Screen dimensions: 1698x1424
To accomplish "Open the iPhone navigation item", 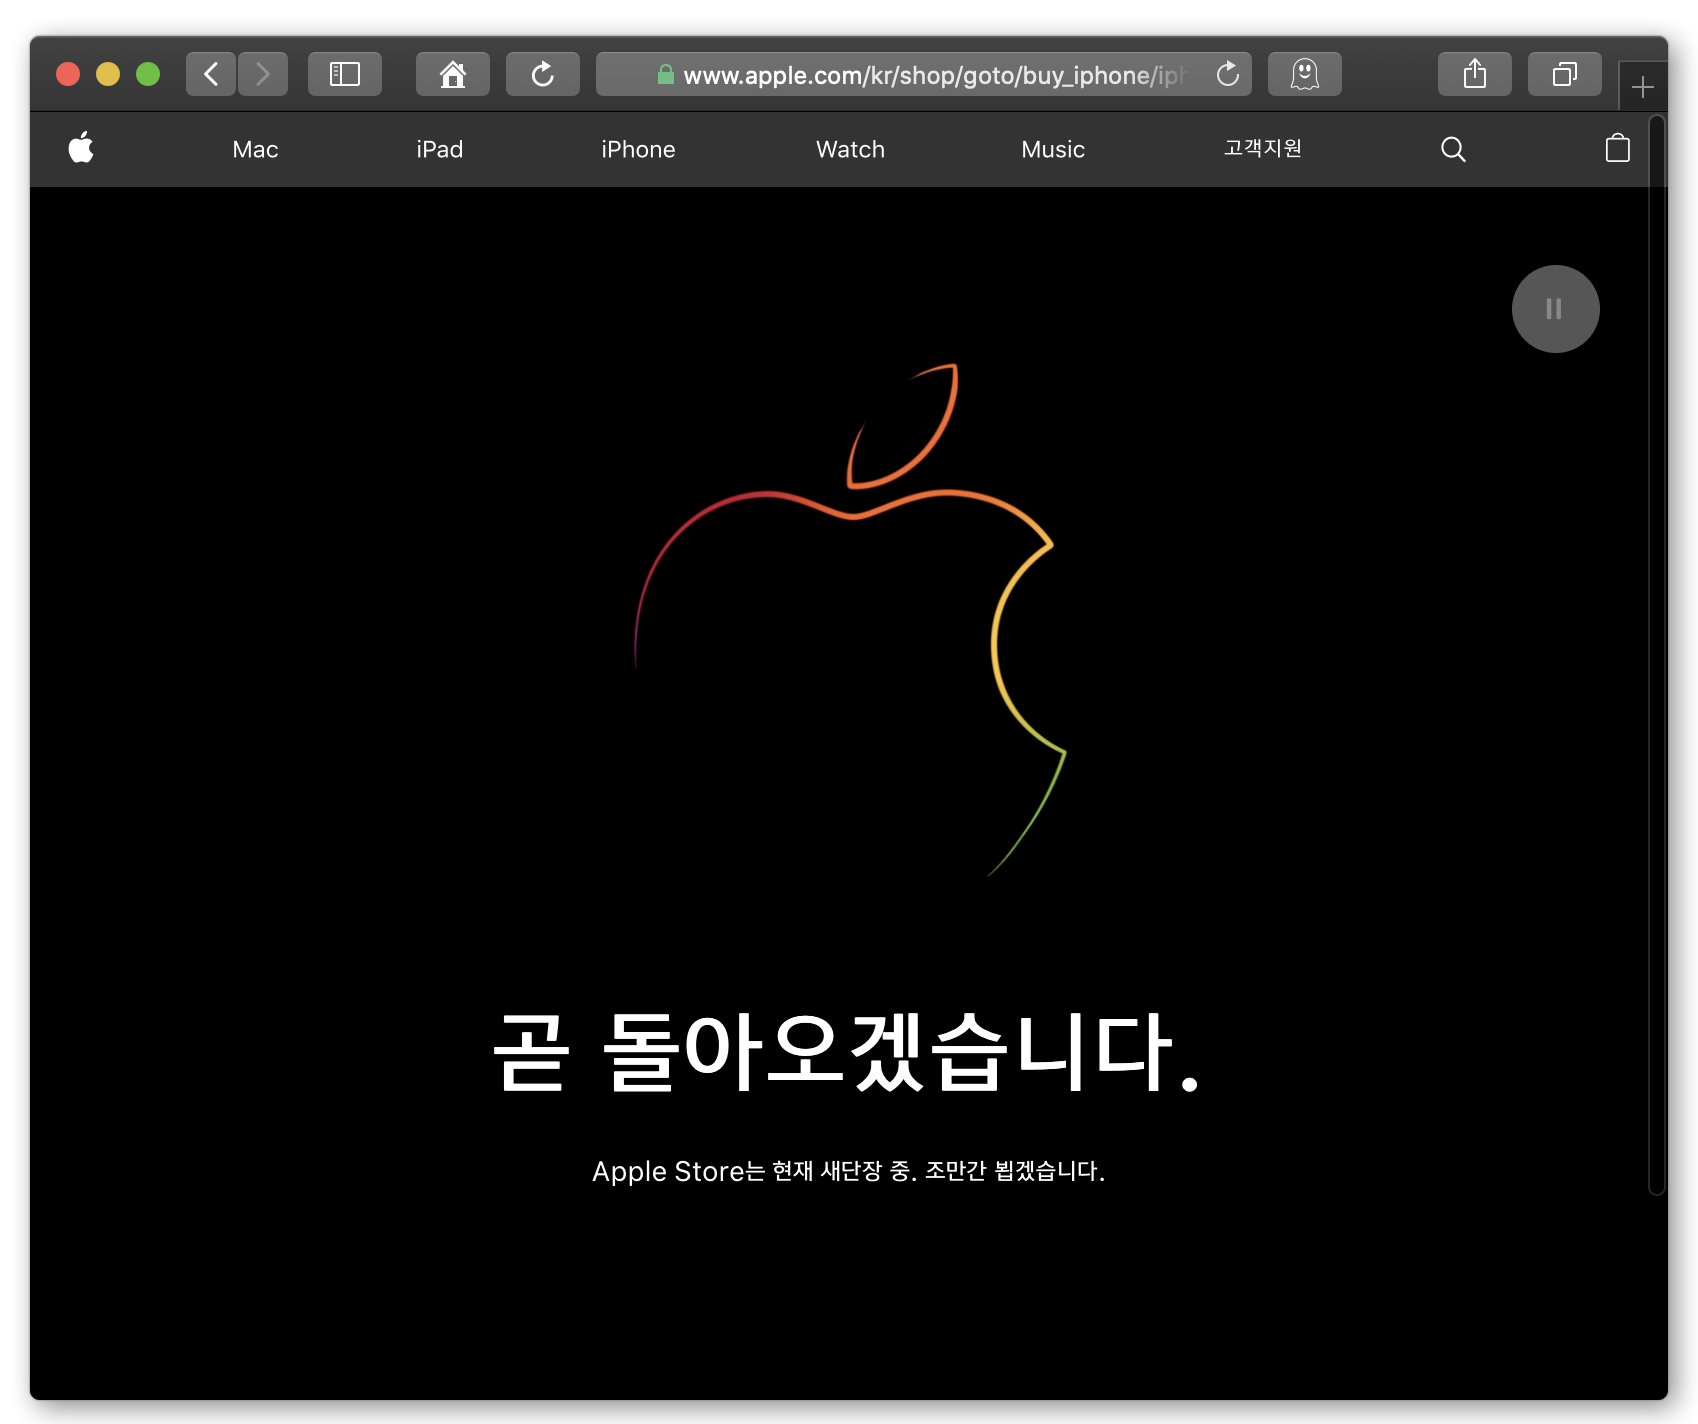I will tap(638, 149).
